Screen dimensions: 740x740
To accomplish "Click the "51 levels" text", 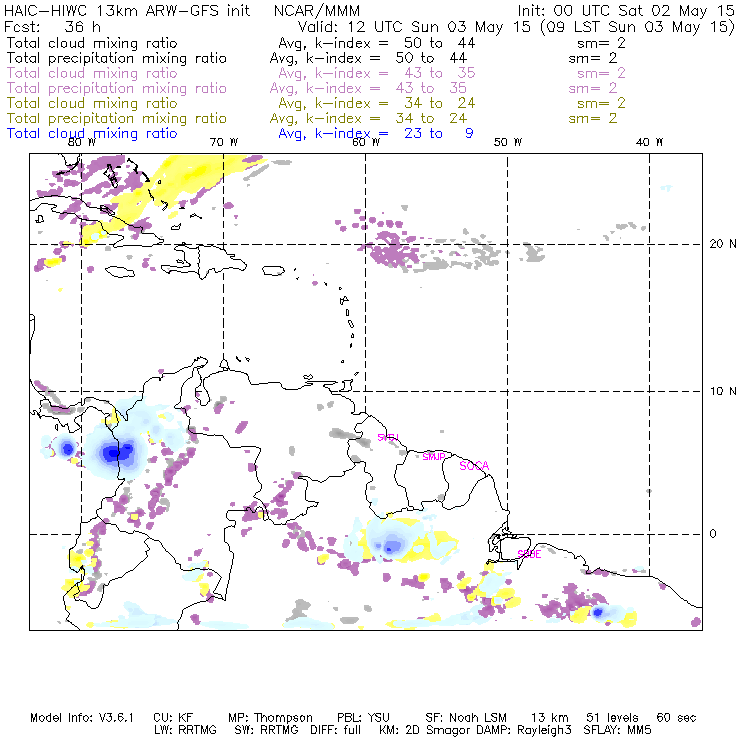I will tap(612, 718).
